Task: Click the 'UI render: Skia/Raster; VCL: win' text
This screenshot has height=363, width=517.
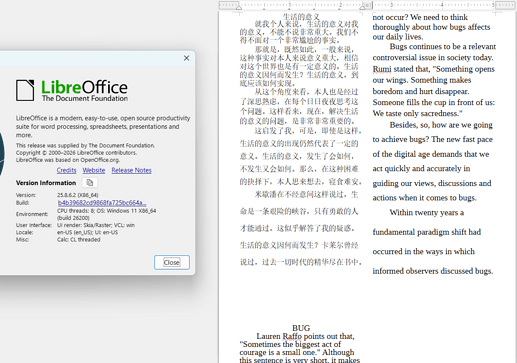Action: coord(96,225)
